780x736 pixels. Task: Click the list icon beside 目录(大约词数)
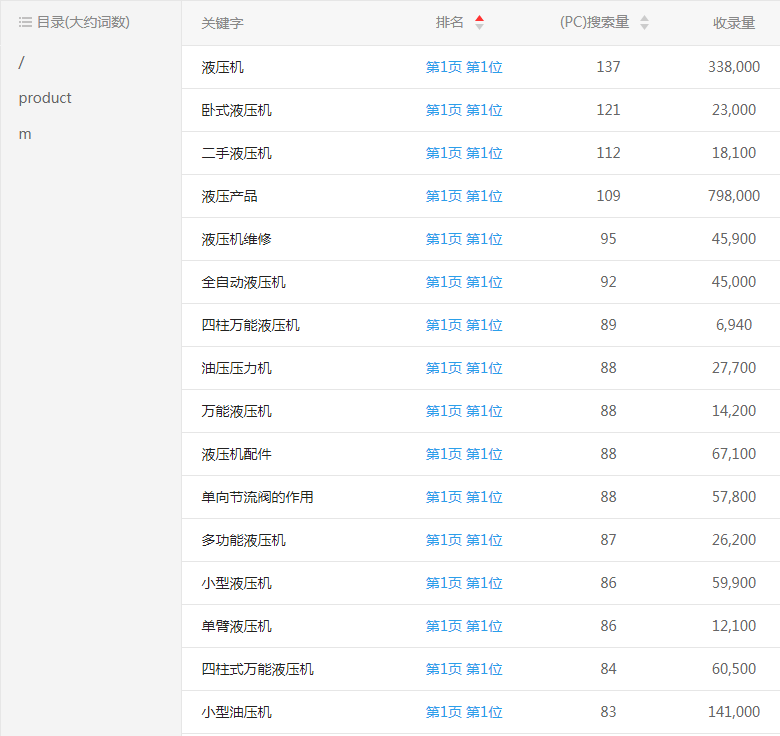pos(25,22)
